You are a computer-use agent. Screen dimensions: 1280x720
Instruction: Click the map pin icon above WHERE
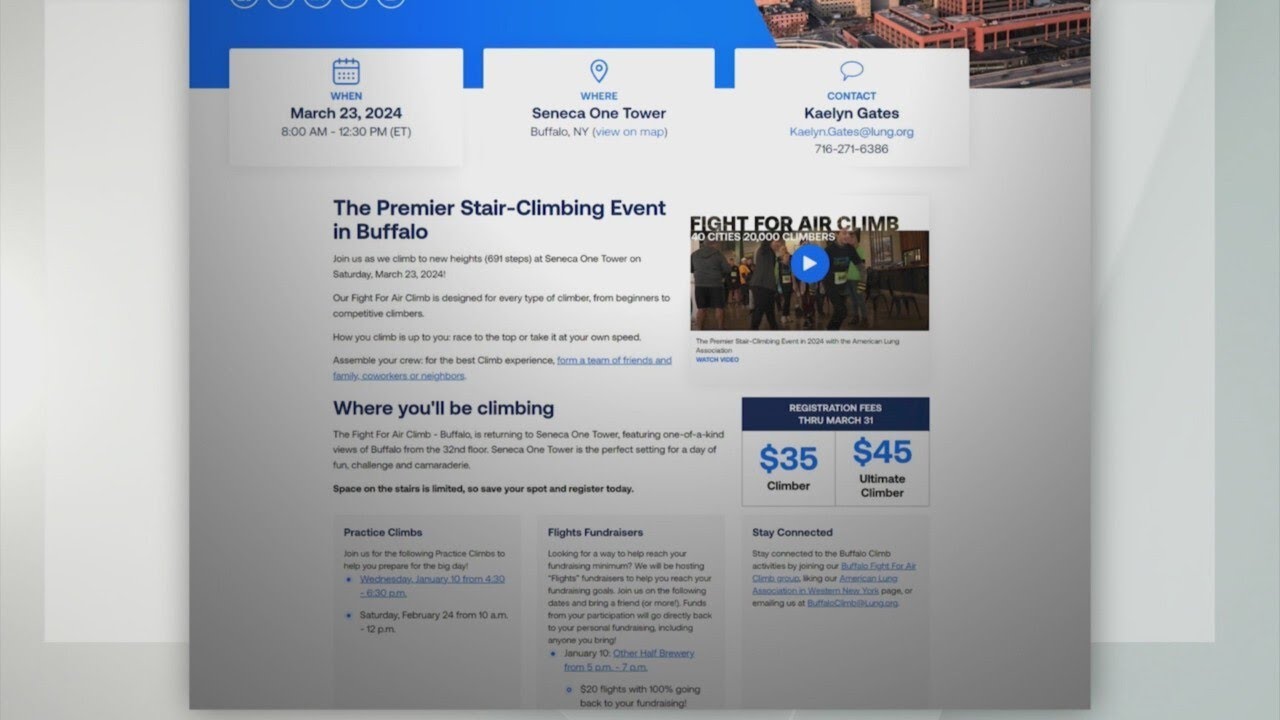[598, 71]
